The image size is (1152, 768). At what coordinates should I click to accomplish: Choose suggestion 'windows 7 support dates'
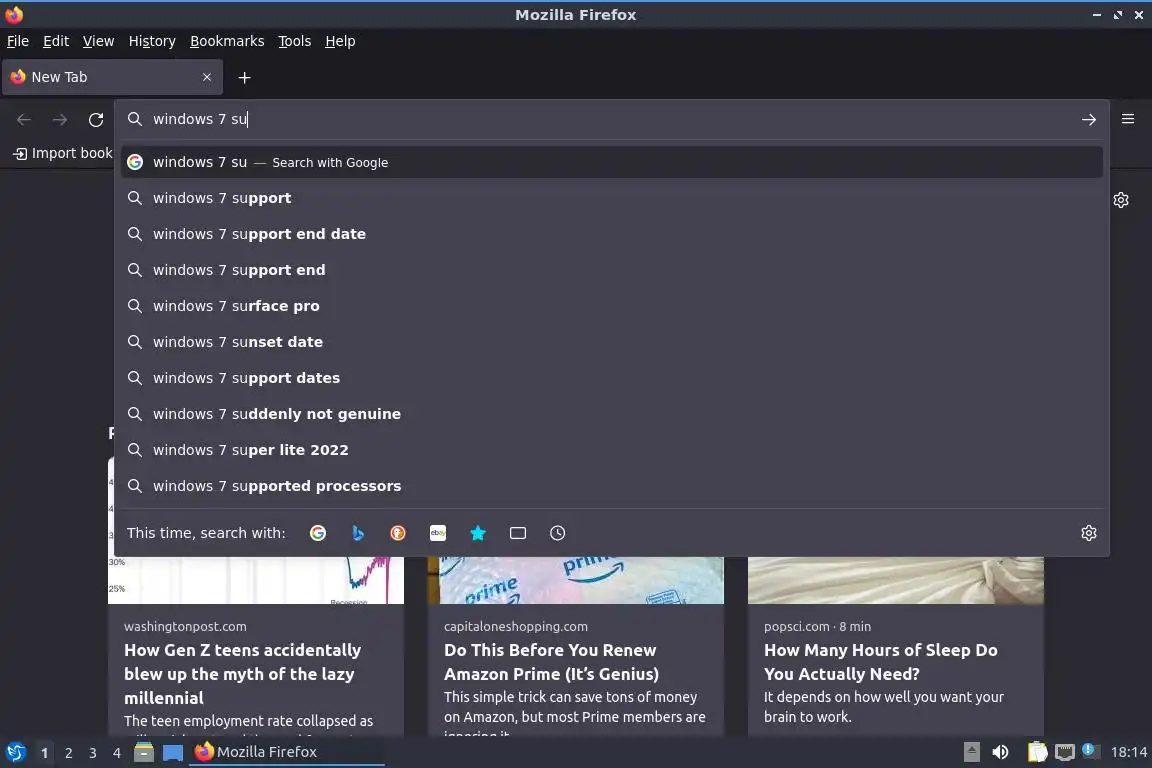click(x=611, y=378)
